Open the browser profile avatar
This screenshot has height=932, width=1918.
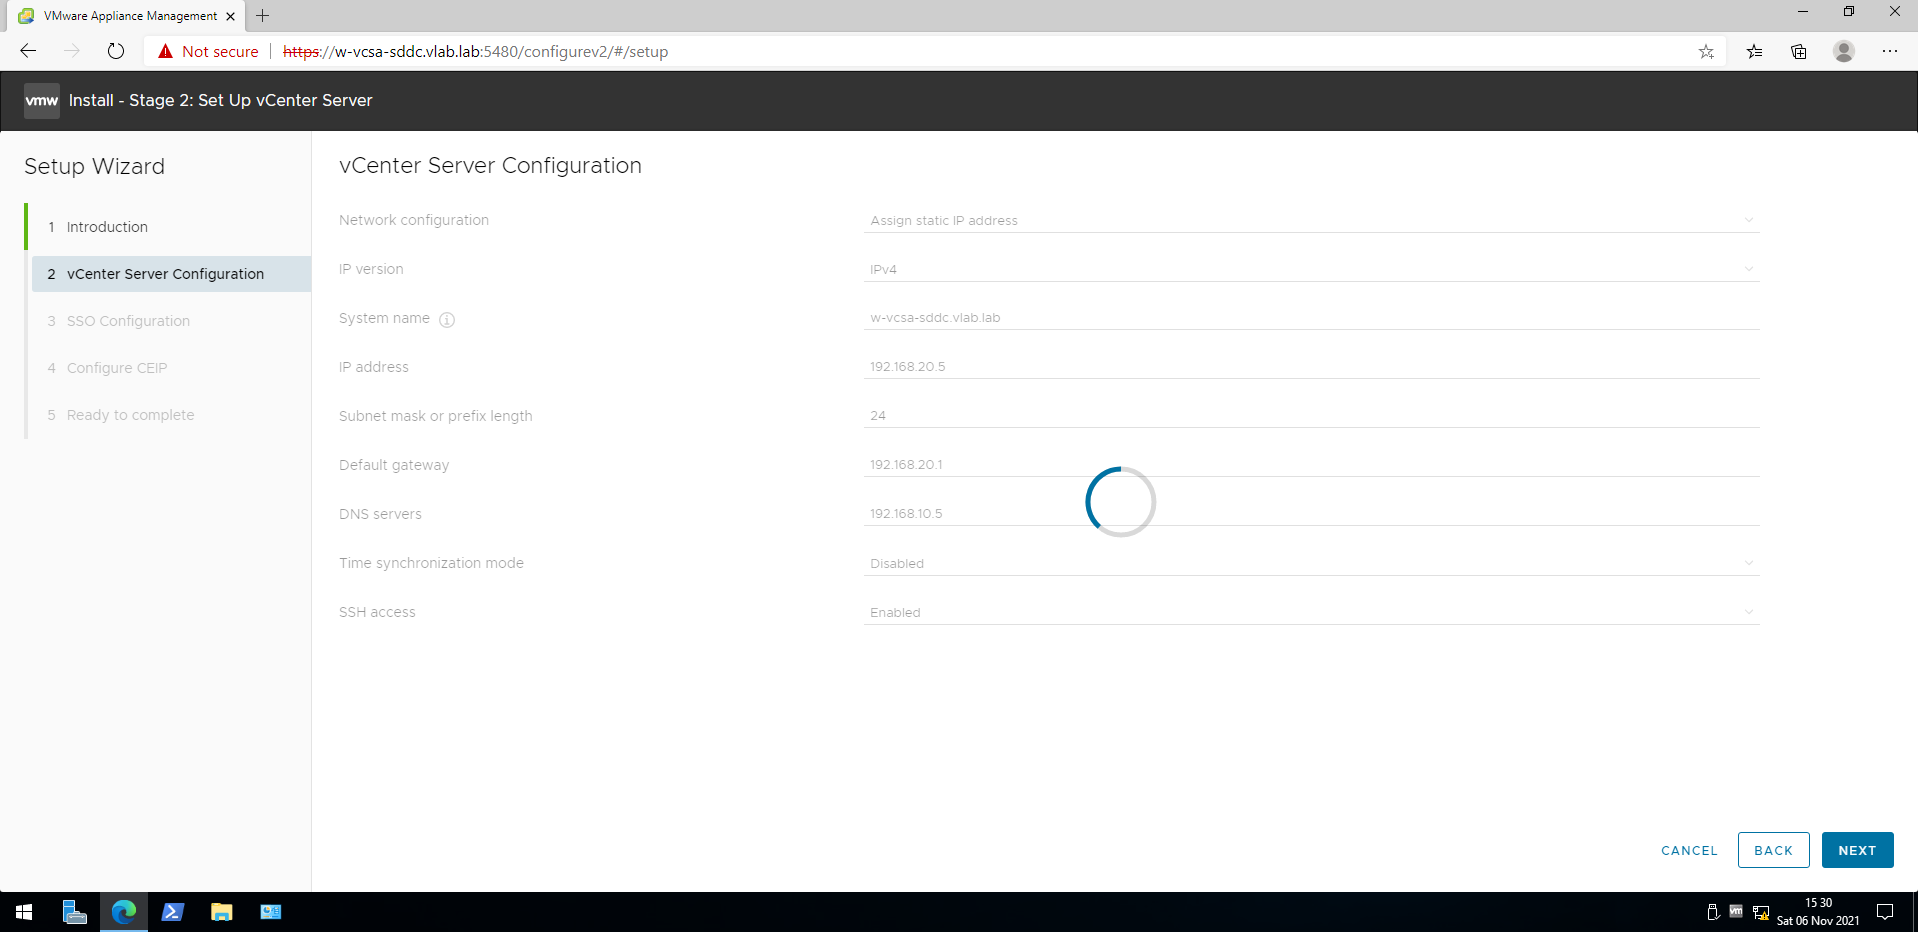click(1844, 51)
